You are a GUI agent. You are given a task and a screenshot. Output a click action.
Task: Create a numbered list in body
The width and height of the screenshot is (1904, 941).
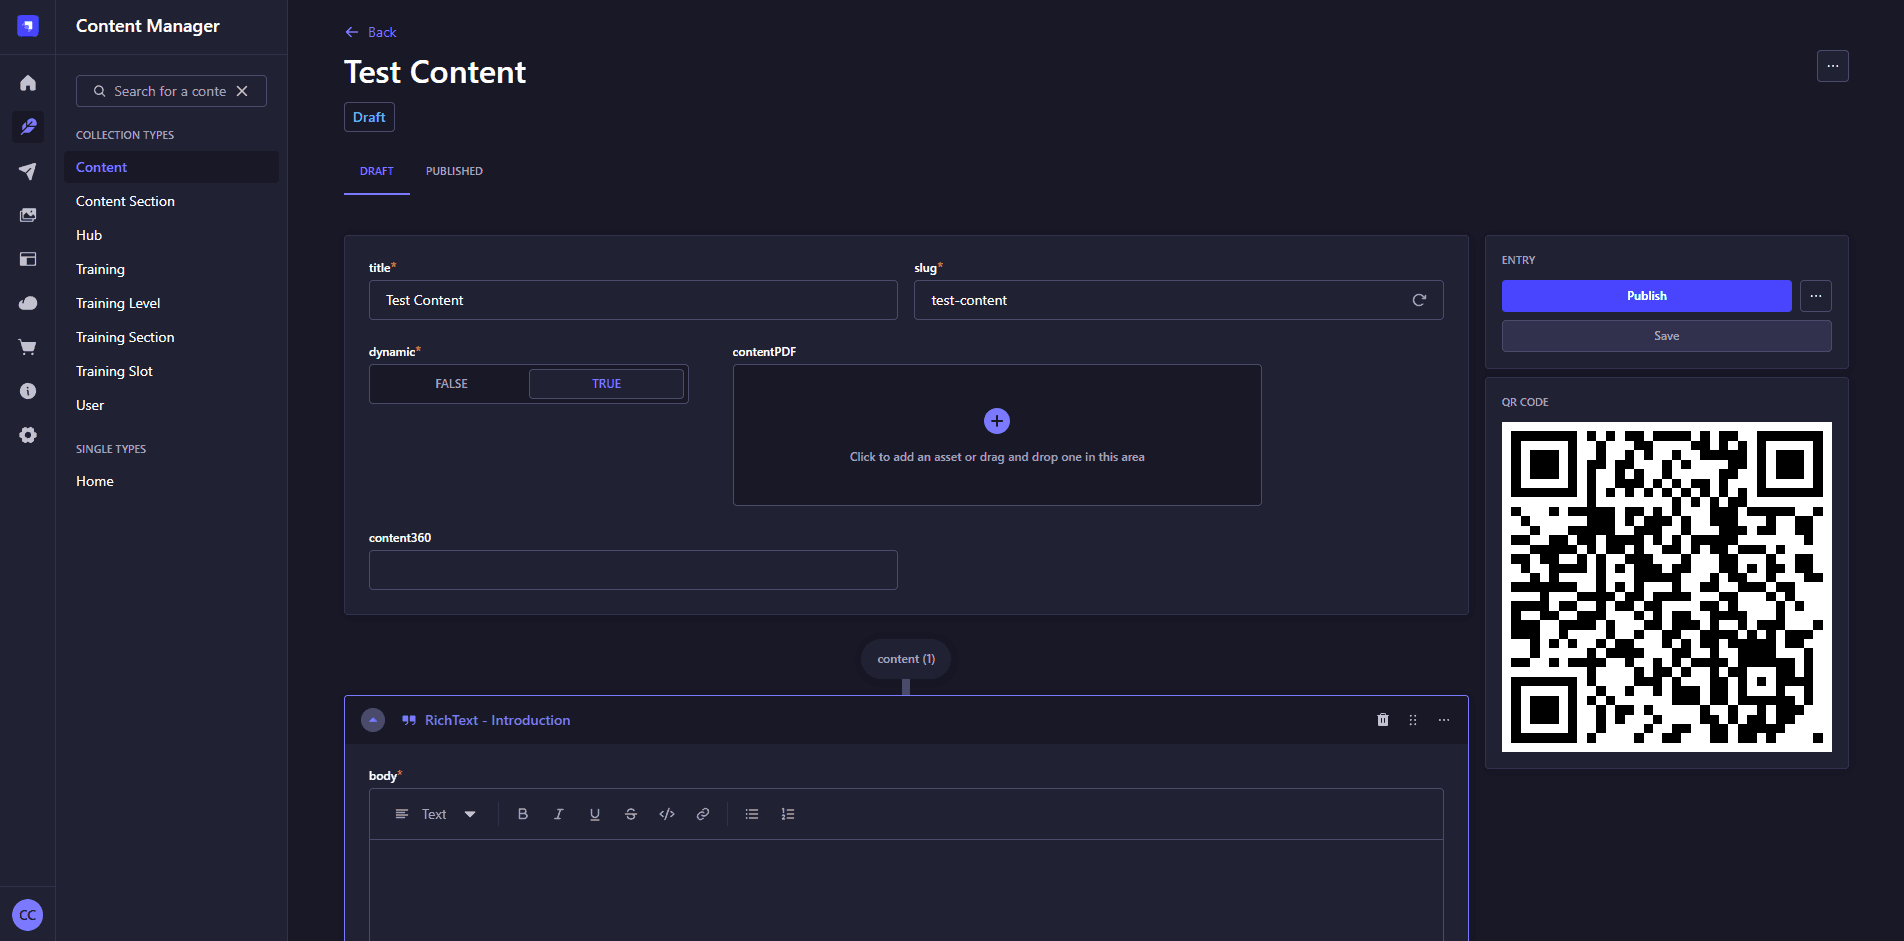click(788, 814)
